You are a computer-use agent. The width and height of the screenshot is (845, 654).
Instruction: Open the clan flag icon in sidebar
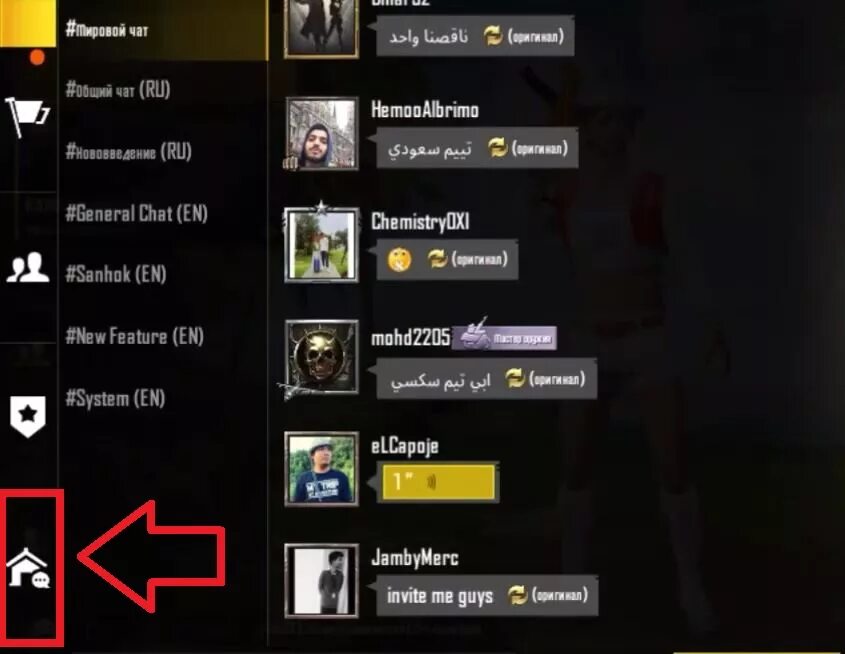(x=27, y=116)
